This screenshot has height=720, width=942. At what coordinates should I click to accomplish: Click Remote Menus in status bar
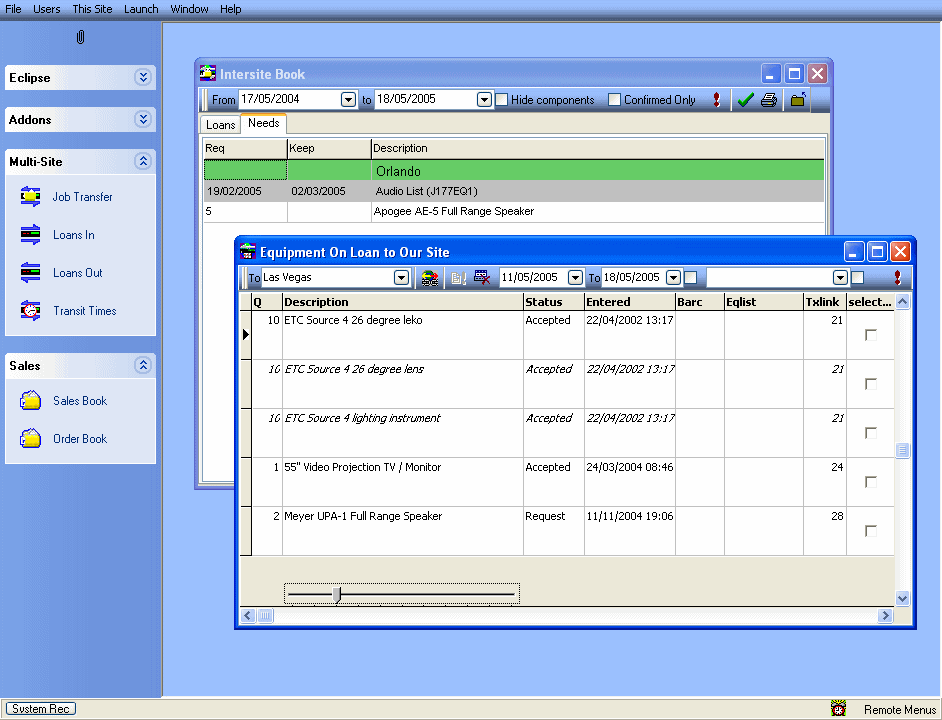pyautogui.click(x=899, y=710)
